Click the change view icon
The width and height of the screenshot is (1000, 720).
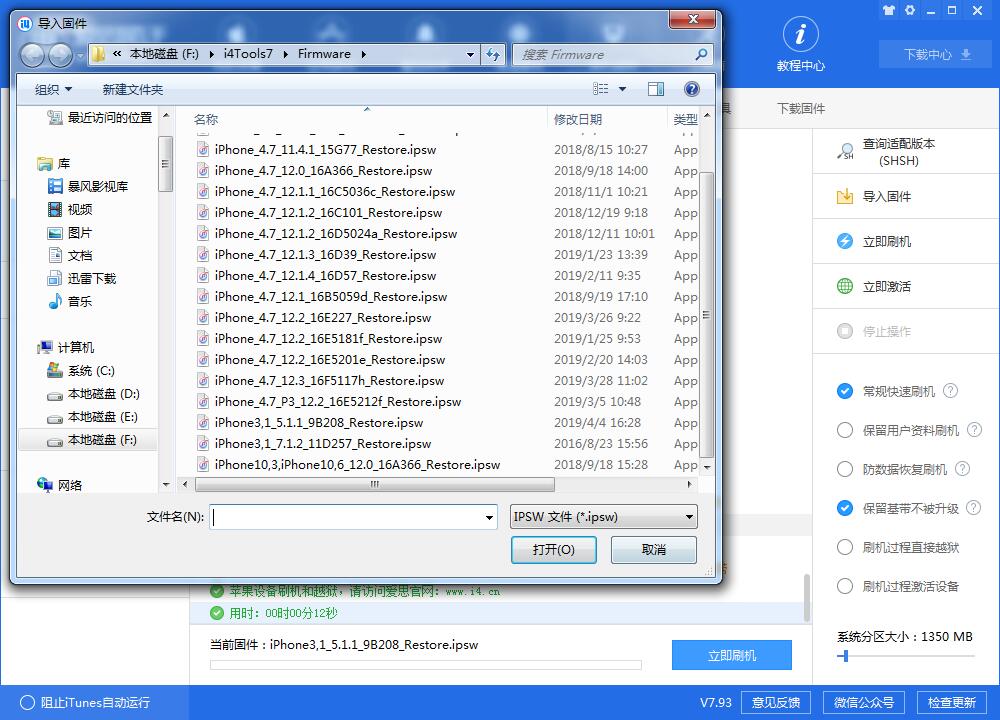(x=601, y=89)
